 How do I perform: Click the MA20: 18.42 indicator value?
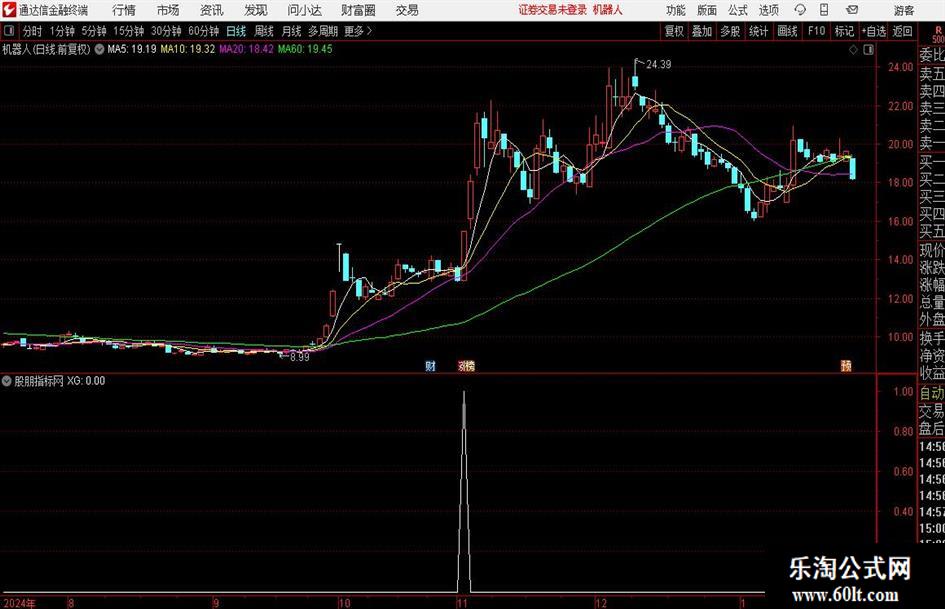click(x=246, y=49)
